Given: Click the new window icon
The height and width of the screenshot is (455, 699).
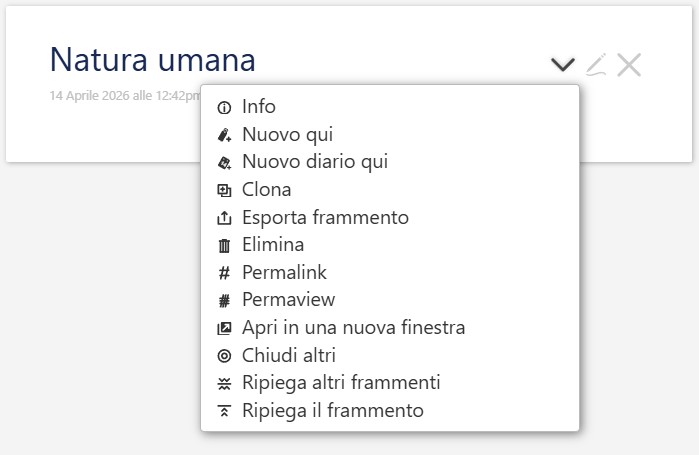Looking at the screenshot, I should [x=224, y=328].
